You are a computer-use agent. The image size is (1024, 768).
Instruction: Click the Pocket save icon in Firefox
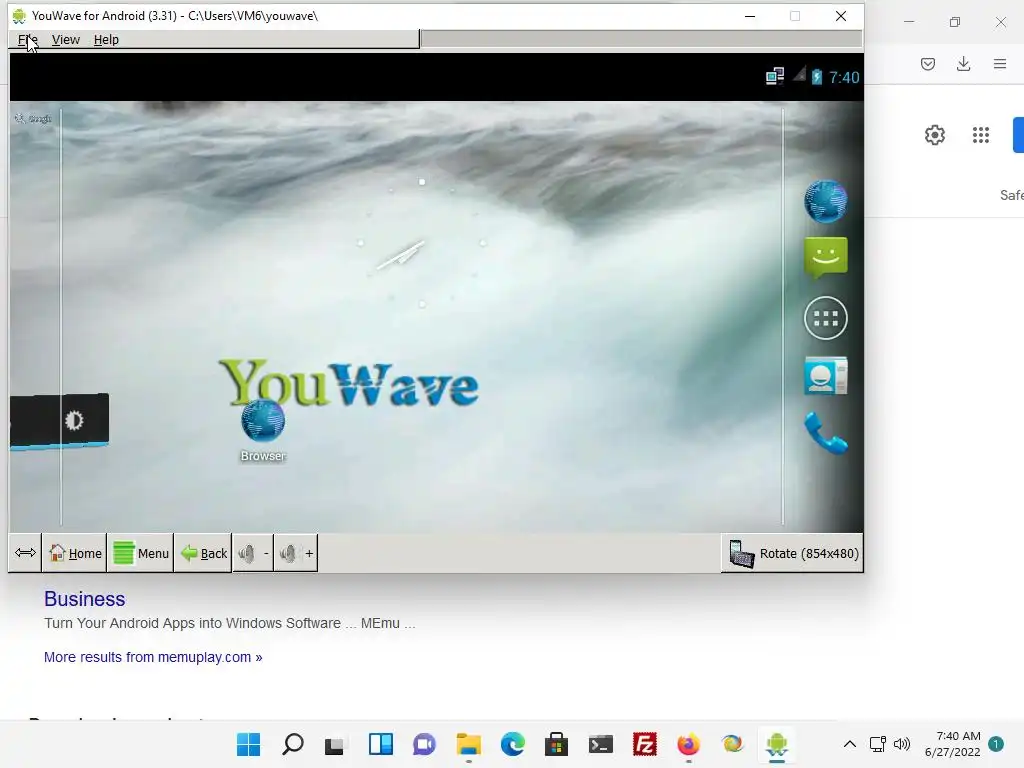tap(927, 63)
